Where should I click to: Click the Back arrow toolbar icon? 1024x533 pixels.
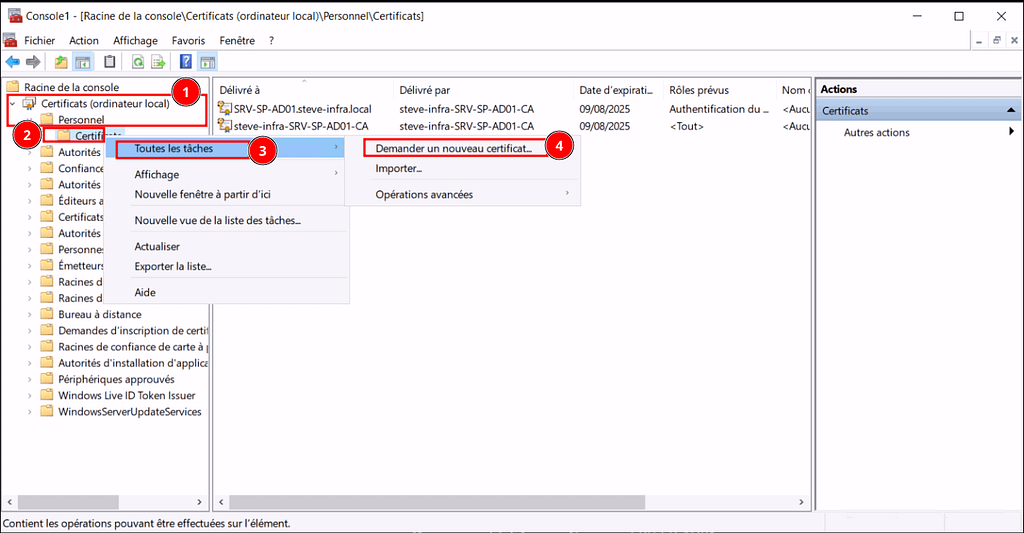coord(13,62)
